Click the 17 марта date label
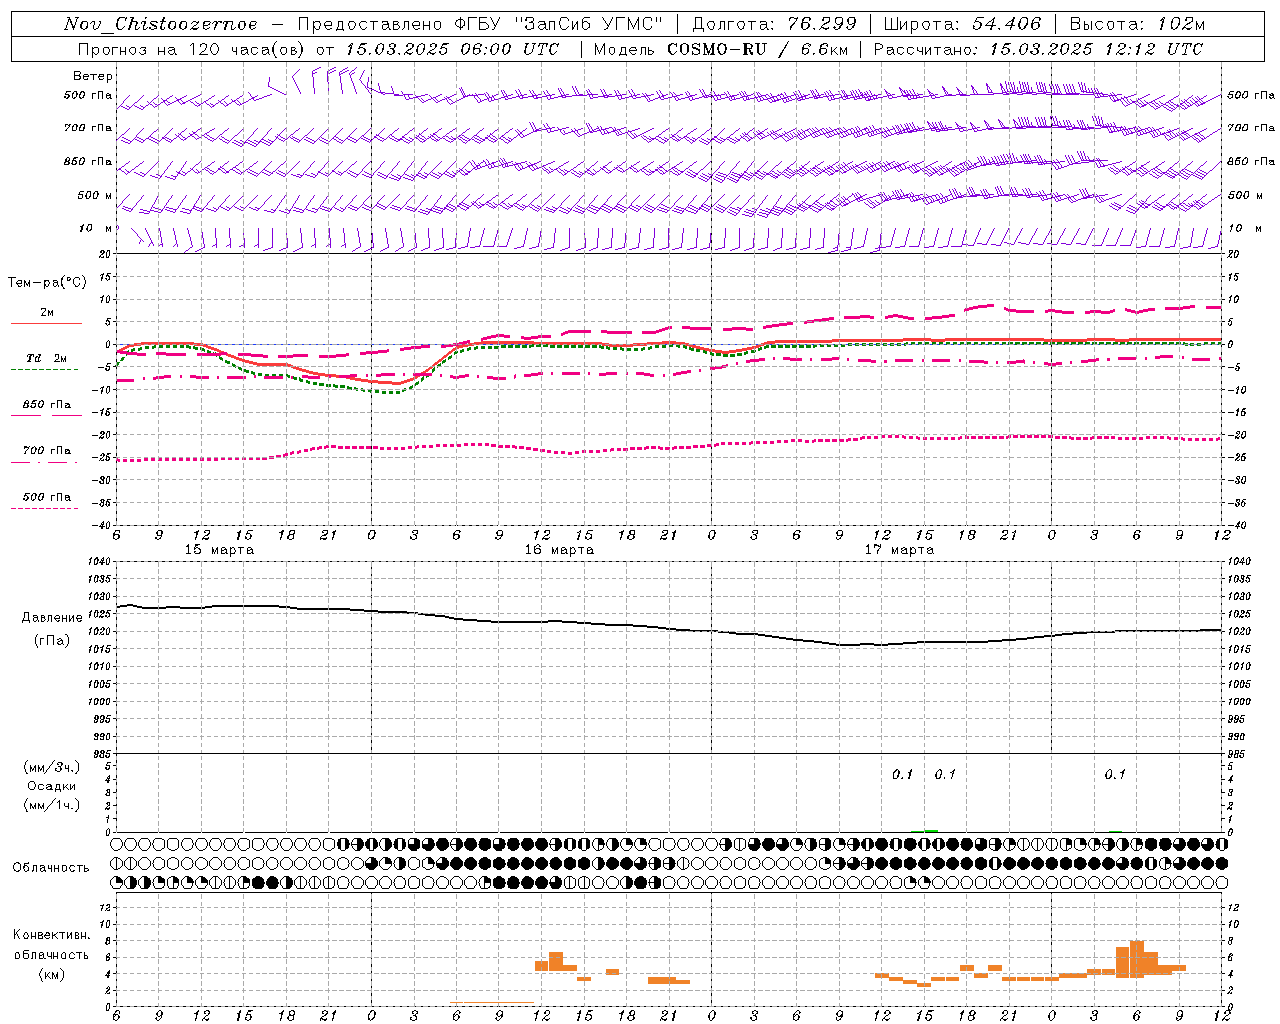The height and width of the screenshot is (1024, 1280). tap(898, 550)
